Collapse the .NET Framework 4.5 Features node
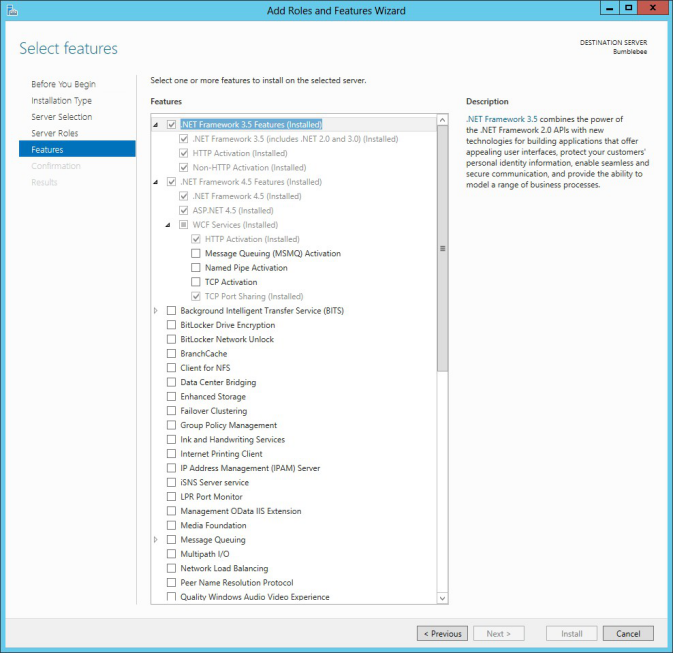Image resolution: width=674 pixels, height=654 pixels. 156,182
